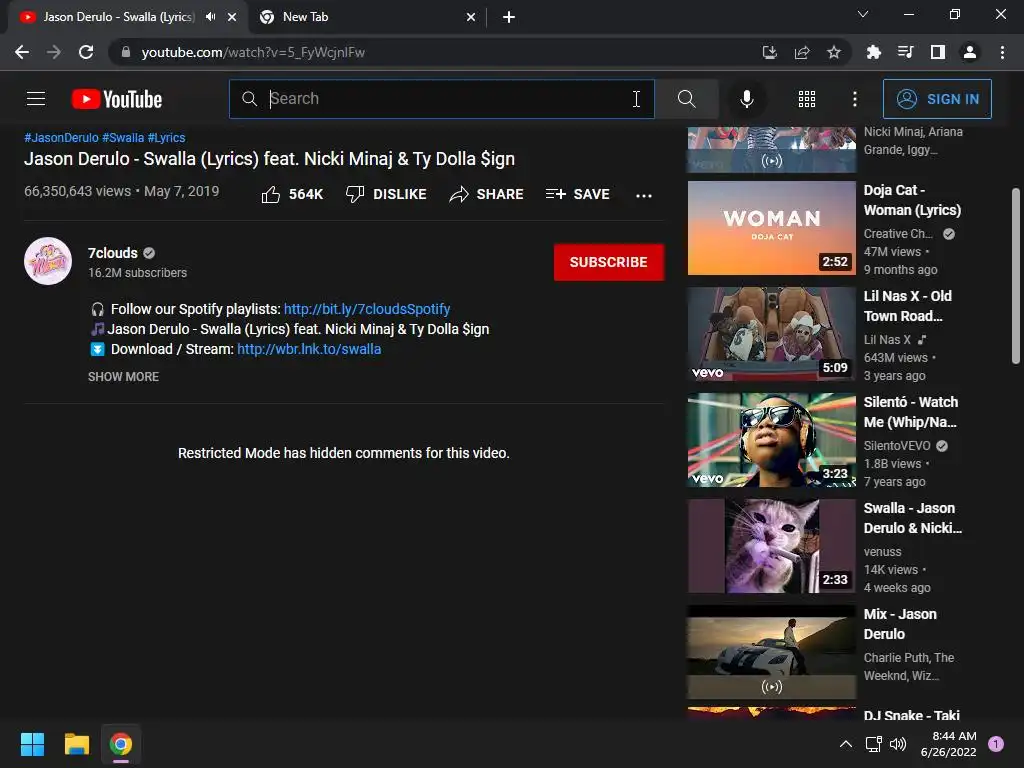Close the Jason Derulo Swalla tab
The height and width of the screenshot is (768, 1024).
(x=232, y=17)
